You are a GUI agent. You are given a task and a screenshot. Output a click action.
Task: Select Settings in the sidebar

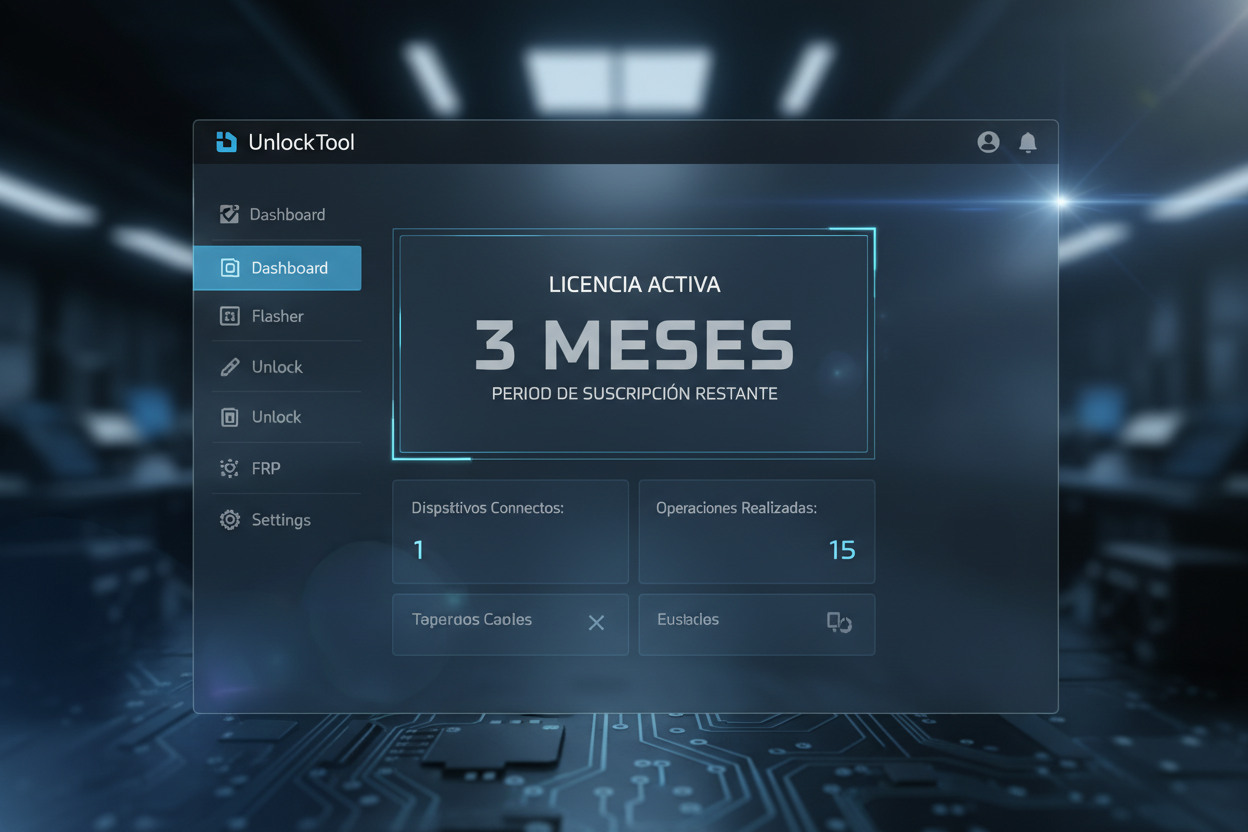(x=281, y=519)
